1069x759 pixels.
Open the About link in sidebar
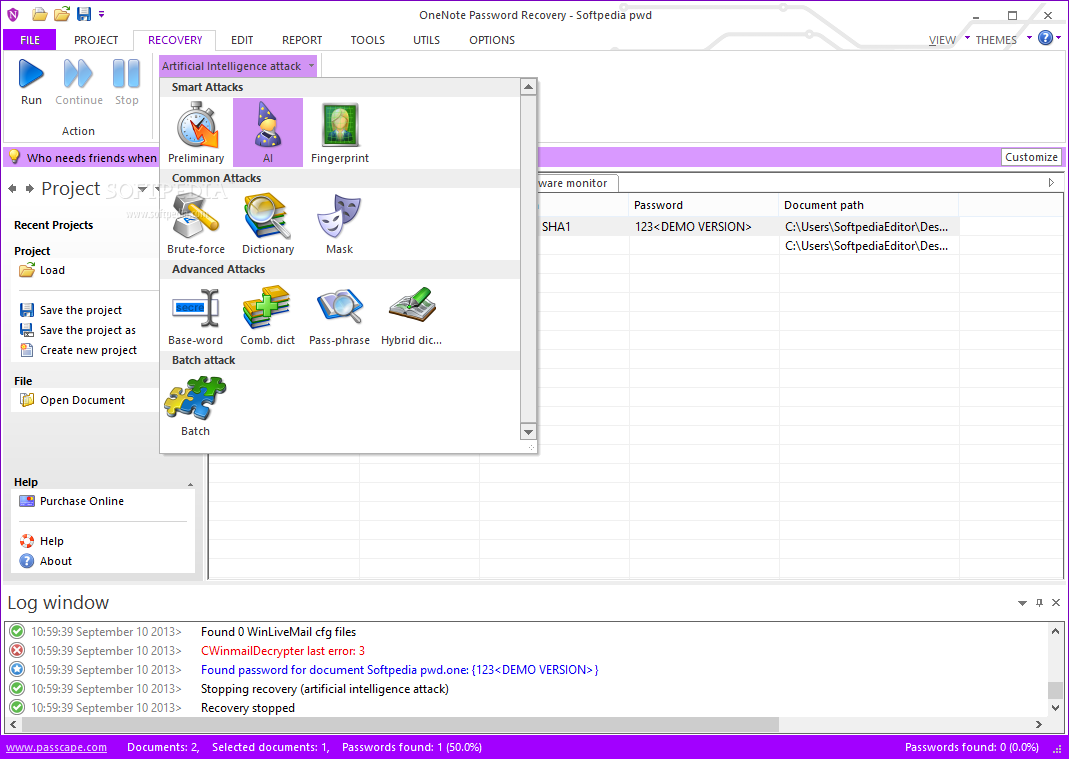(x=46, y=561)
